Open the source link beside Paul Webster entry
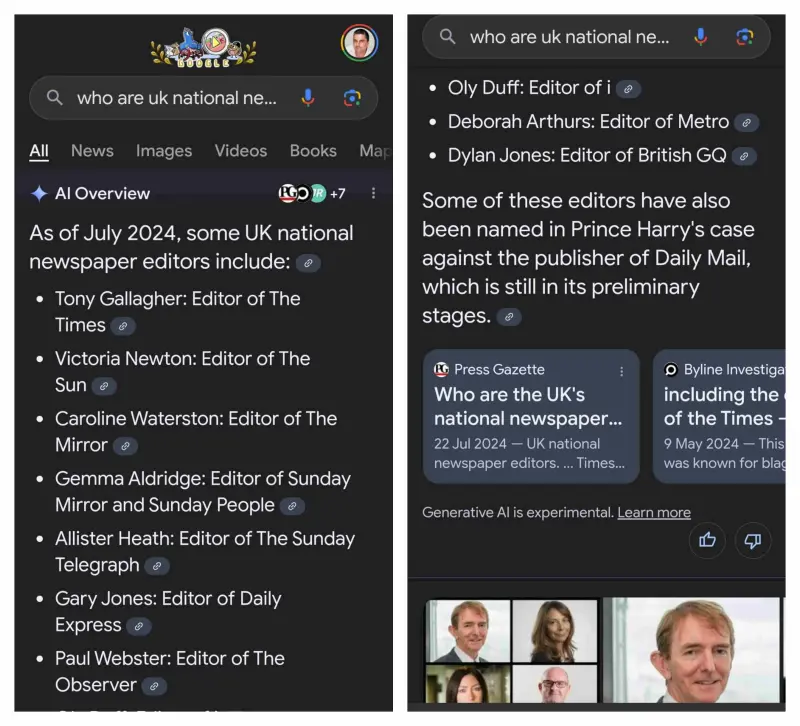 (154, 686)
